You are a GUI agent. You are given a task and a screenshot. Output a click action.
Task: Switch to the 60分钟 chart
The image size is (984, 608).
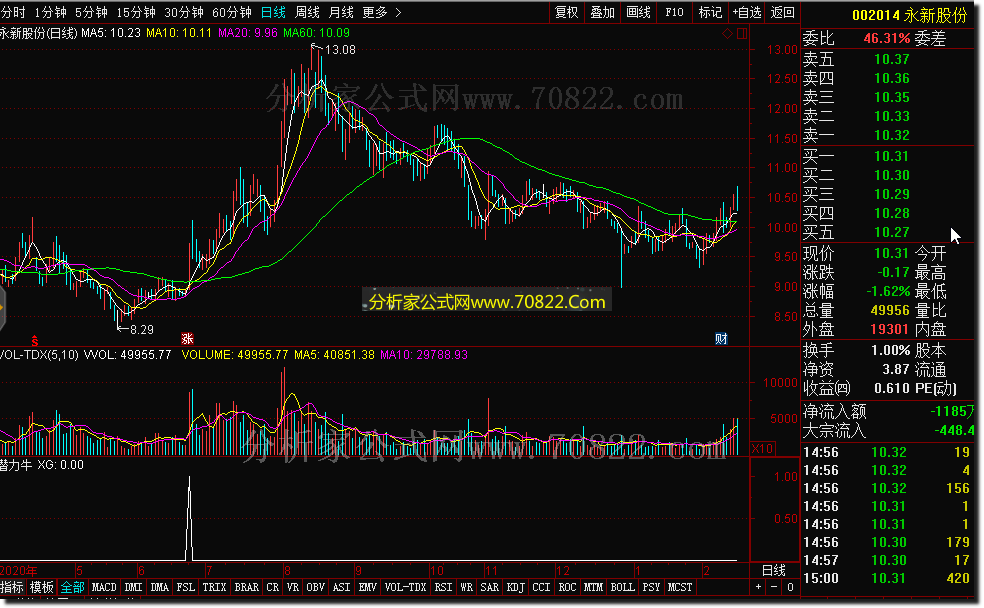coord(232,12)
